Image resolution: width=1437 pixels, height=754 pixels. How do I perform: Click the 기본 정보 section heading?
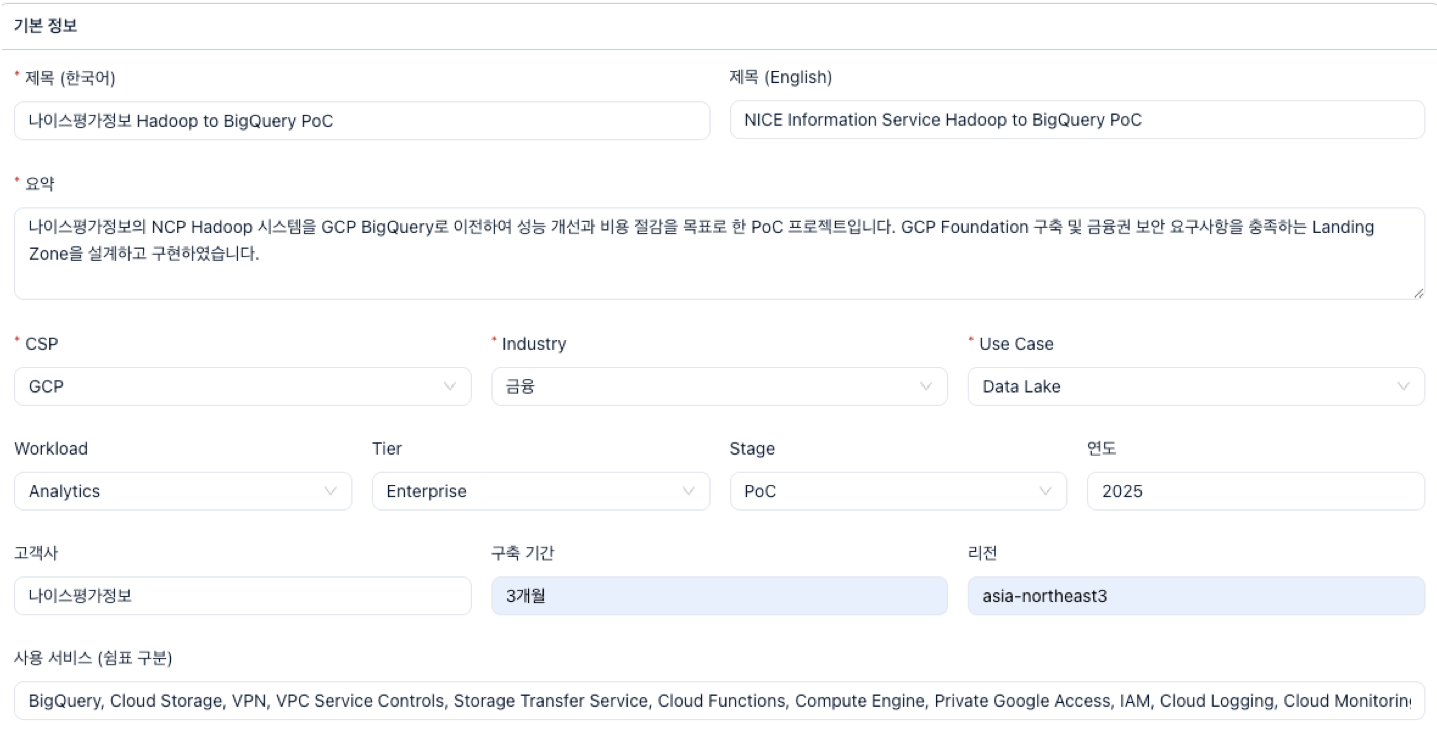(x=45, y=26)
